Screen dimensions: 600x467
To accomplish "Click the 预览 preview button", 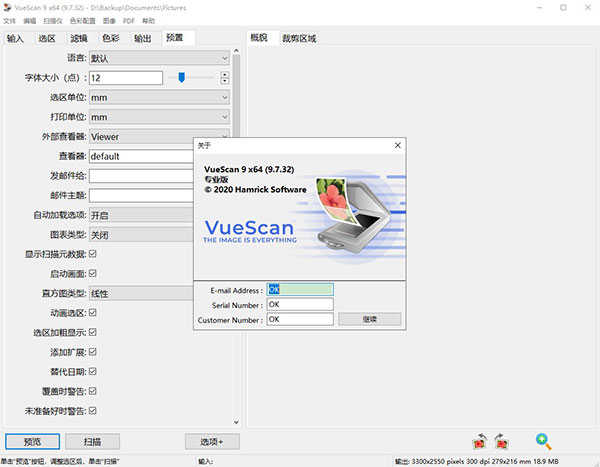I will pyautogui.click(x=33, y=442).
